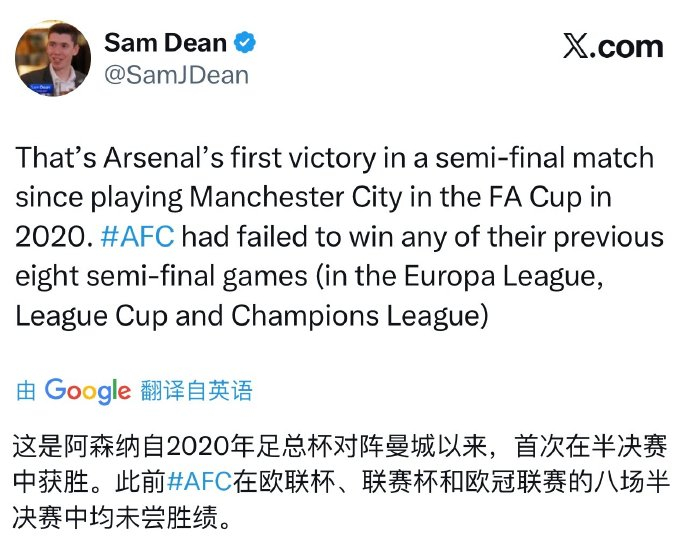
Task: Click the 翻译自英语 translation label
Action: (195, 390)
